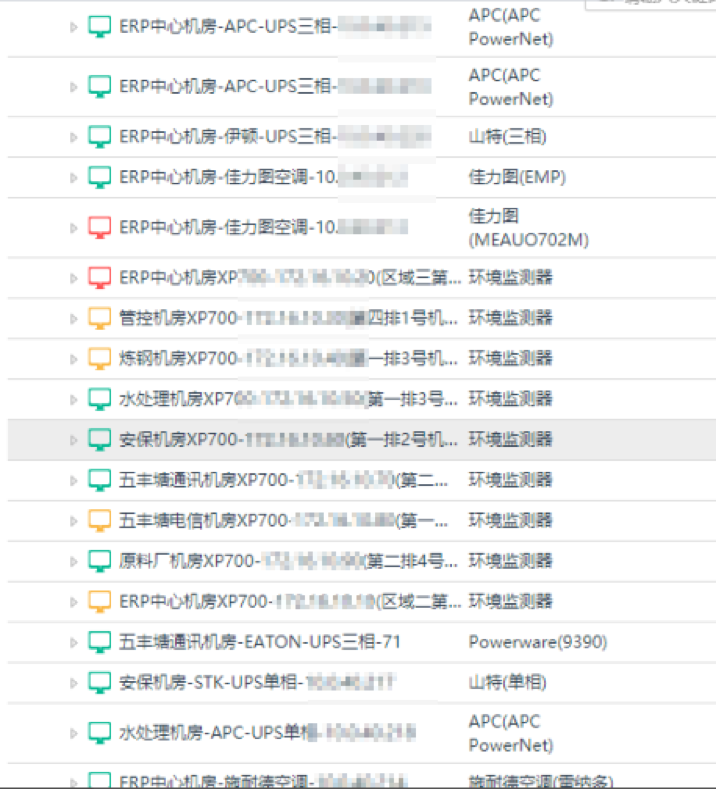The image size is (716, 789).
Task: Expand ERP中心机房XP700 区域三 row
Action: [73, 278]
